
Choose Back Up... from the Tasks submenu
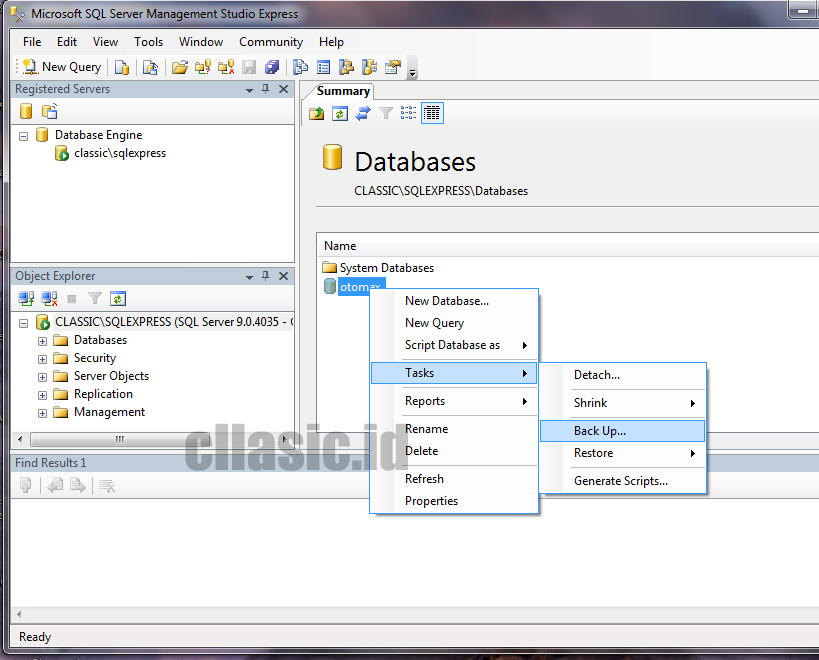(x=622, y=431)
